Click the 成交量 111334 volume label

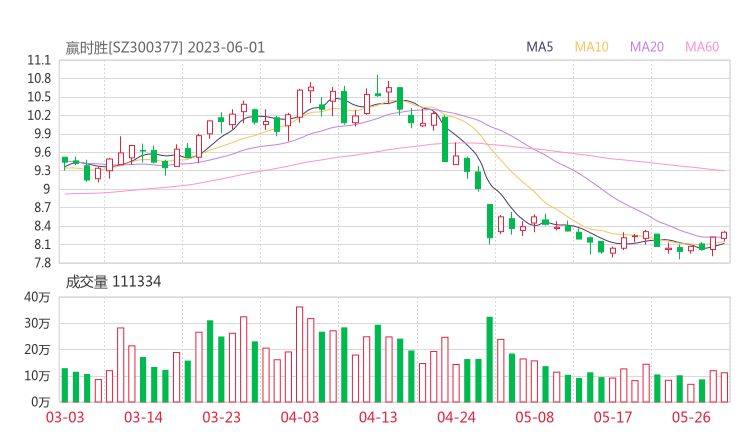tap(113, 282)
